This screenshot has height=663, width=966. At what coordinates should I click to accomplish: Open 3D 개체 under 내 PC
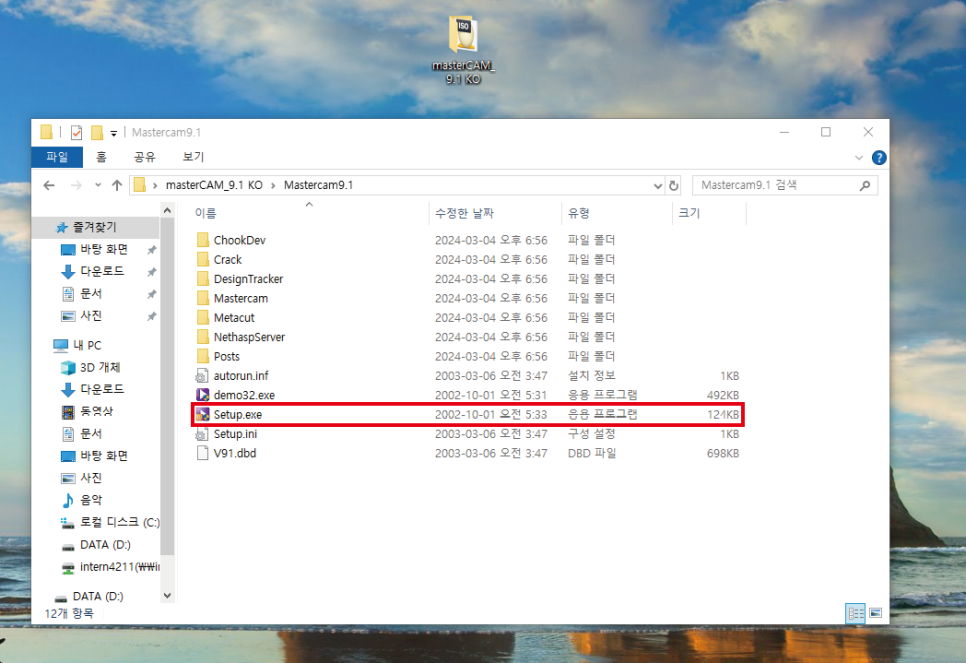point(100,367)
